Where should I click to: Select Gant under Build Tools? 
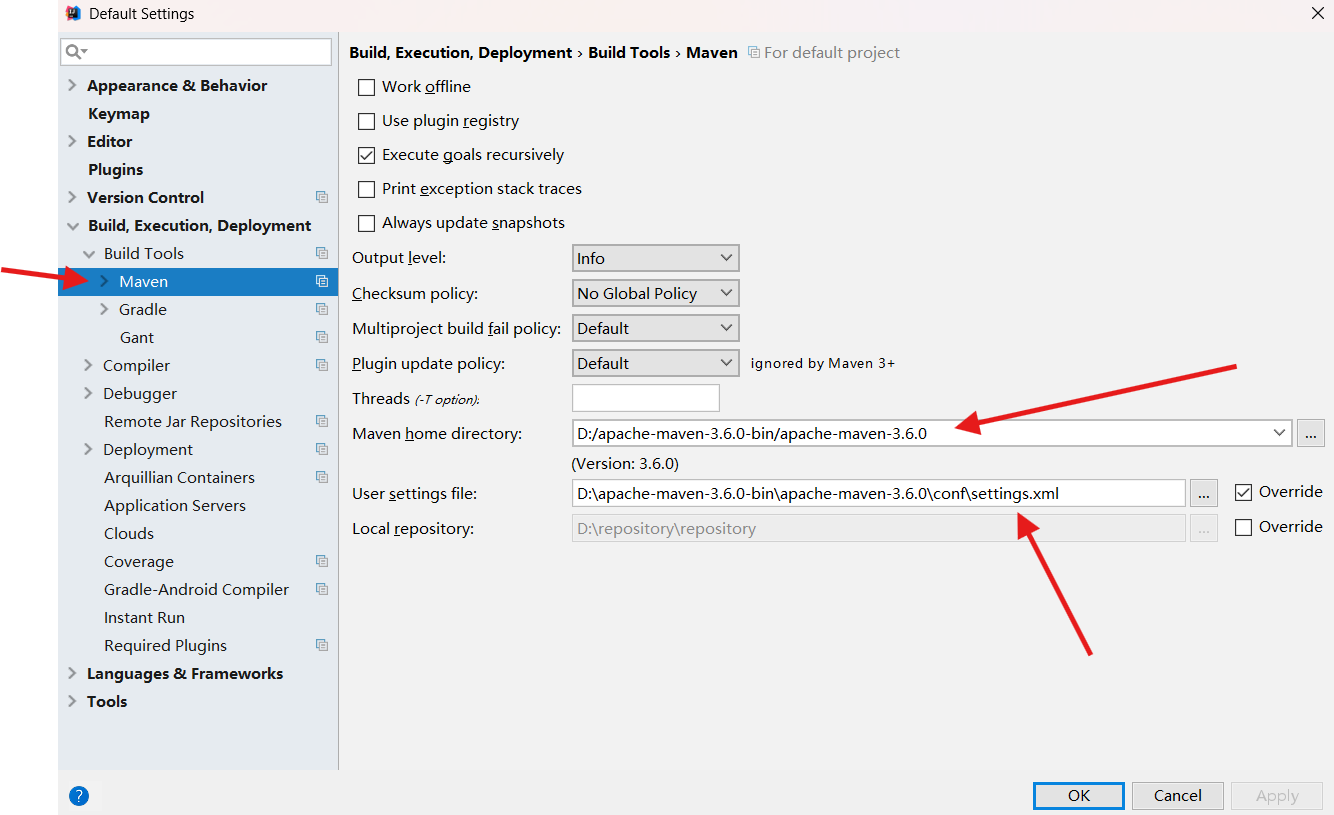click(x=137, y=338)
